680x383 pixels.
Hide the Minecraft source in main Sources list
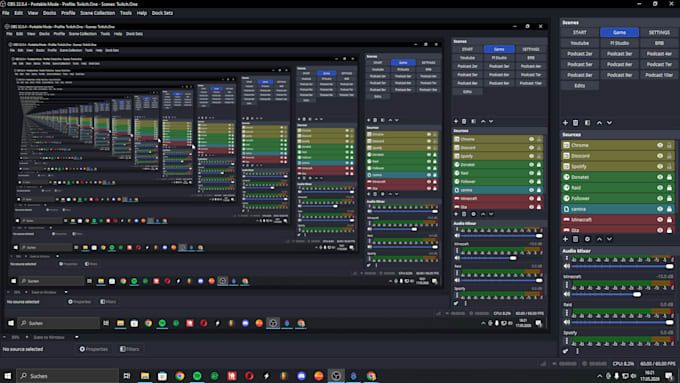660,219
